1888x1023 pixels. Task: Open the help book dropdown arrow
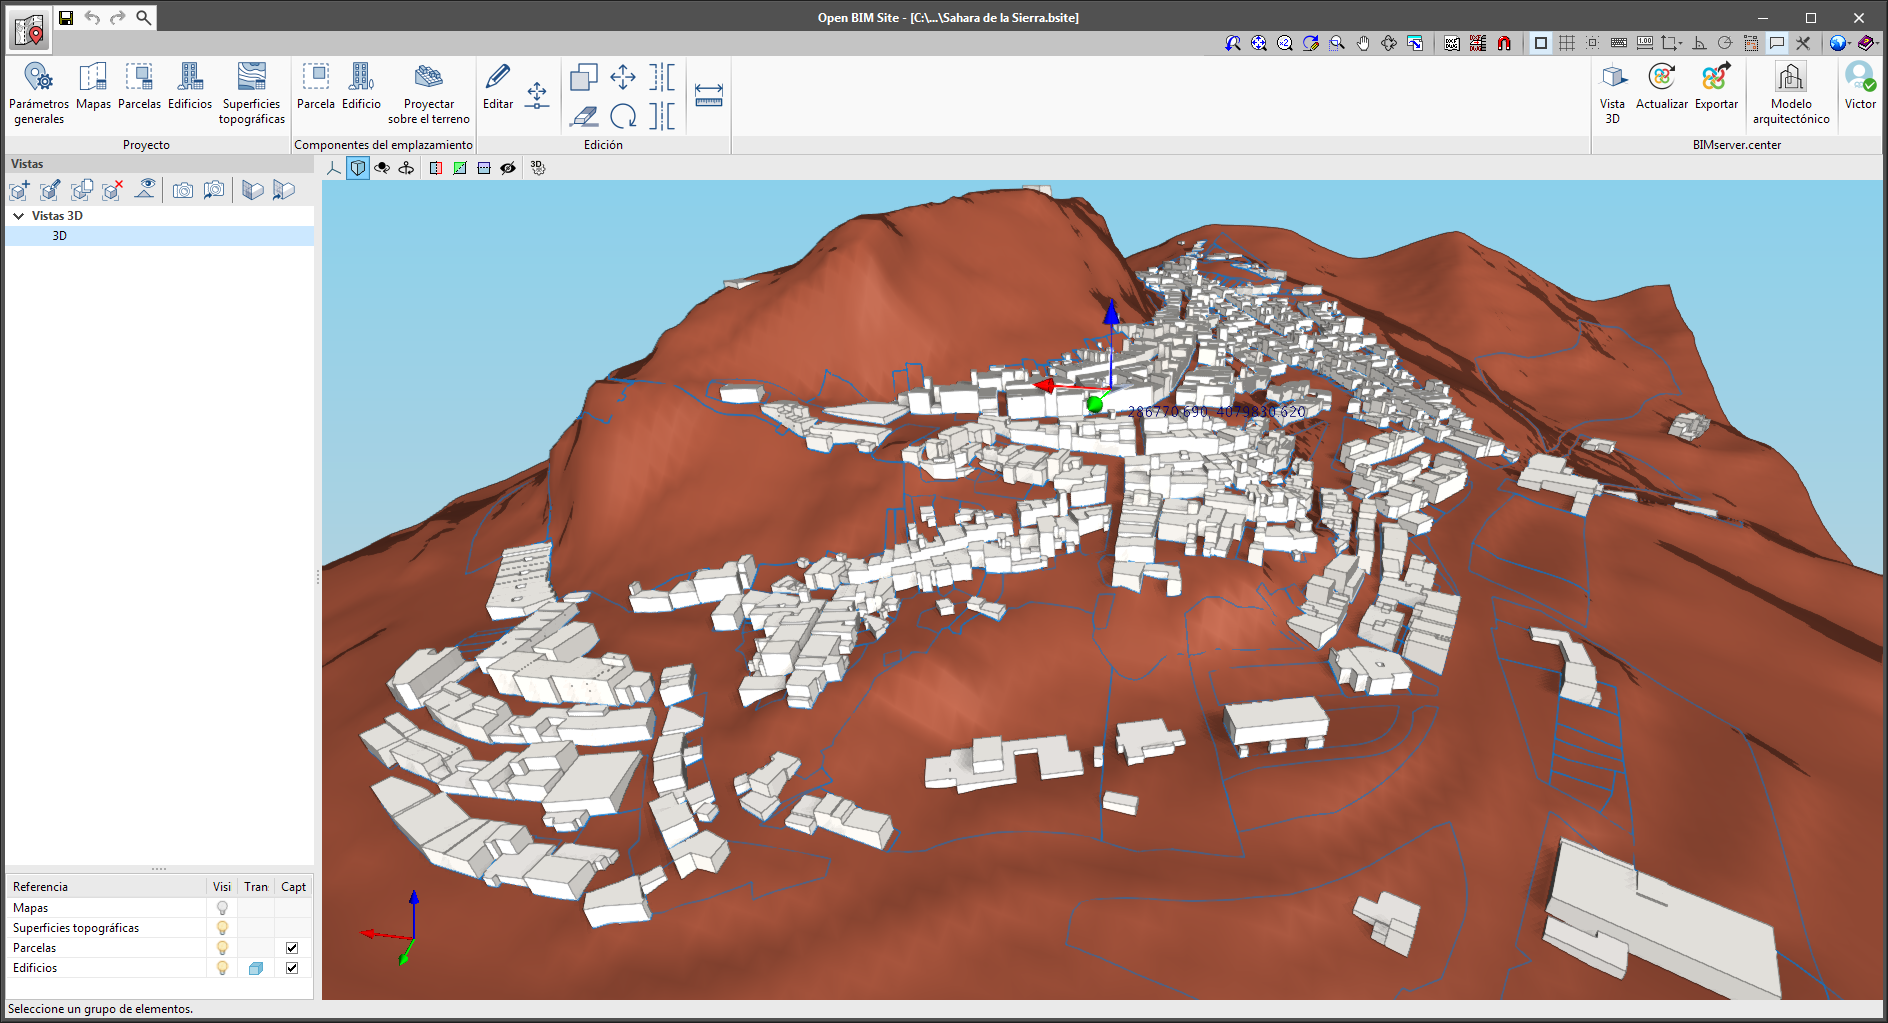click(1877, 43)
